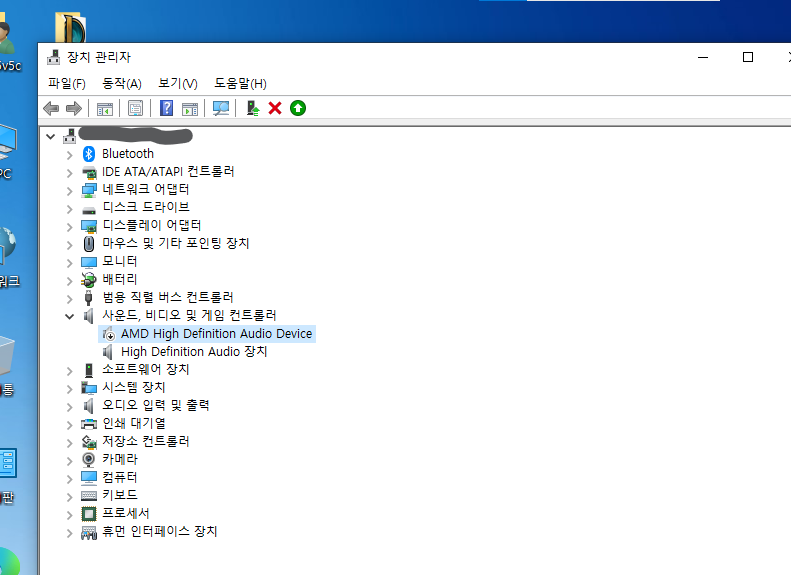The width and height of the screenshot is (791, 575).
Task: Minimize the 장치 관리자 window
Action: 703,57
